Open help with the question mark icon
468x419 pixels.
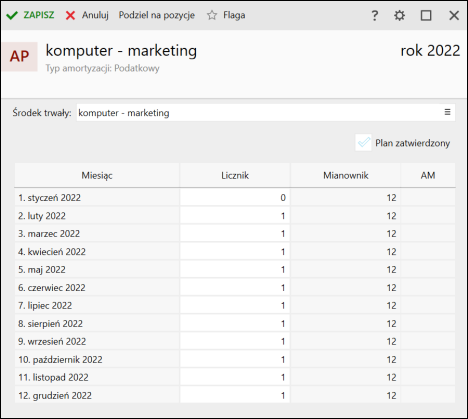point(375,15)
